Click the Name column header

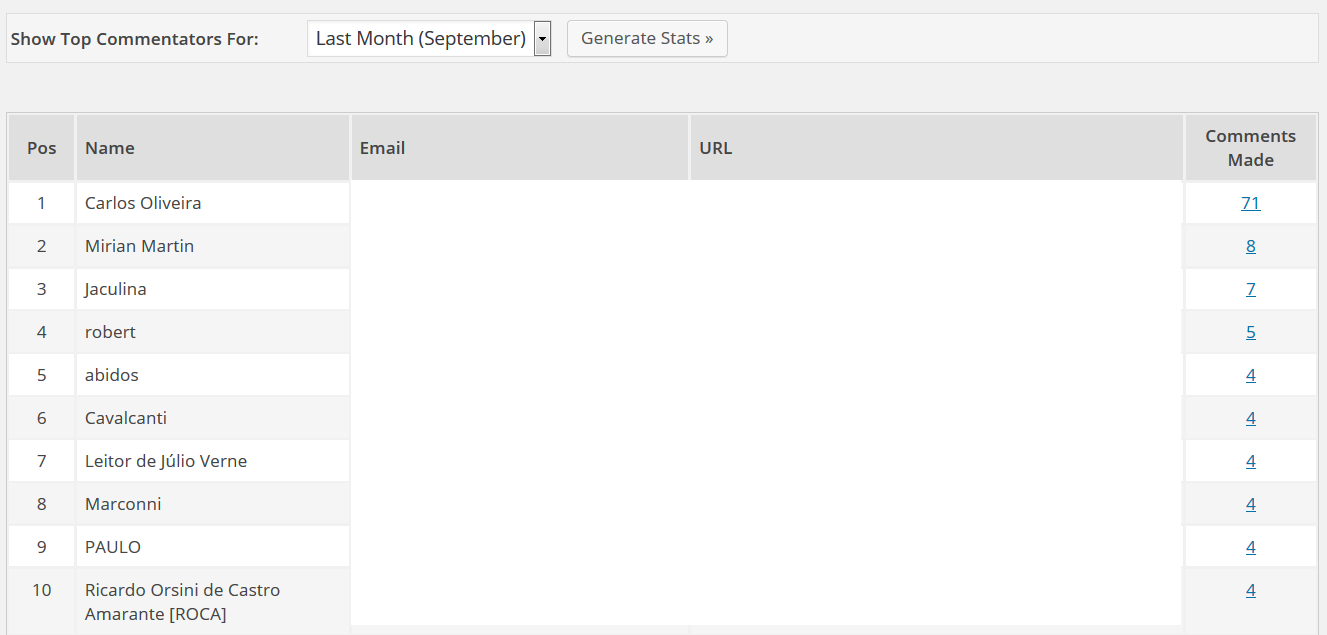pyautogui.click(x=110, y=148)
